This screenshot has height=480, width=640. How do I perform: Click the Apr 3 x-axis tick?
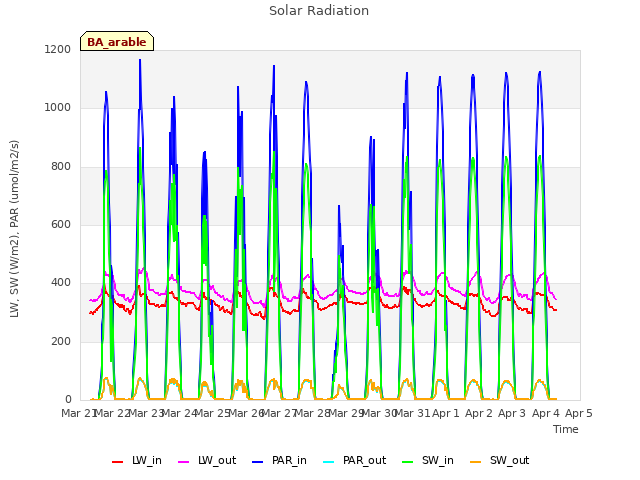point(512,413)
